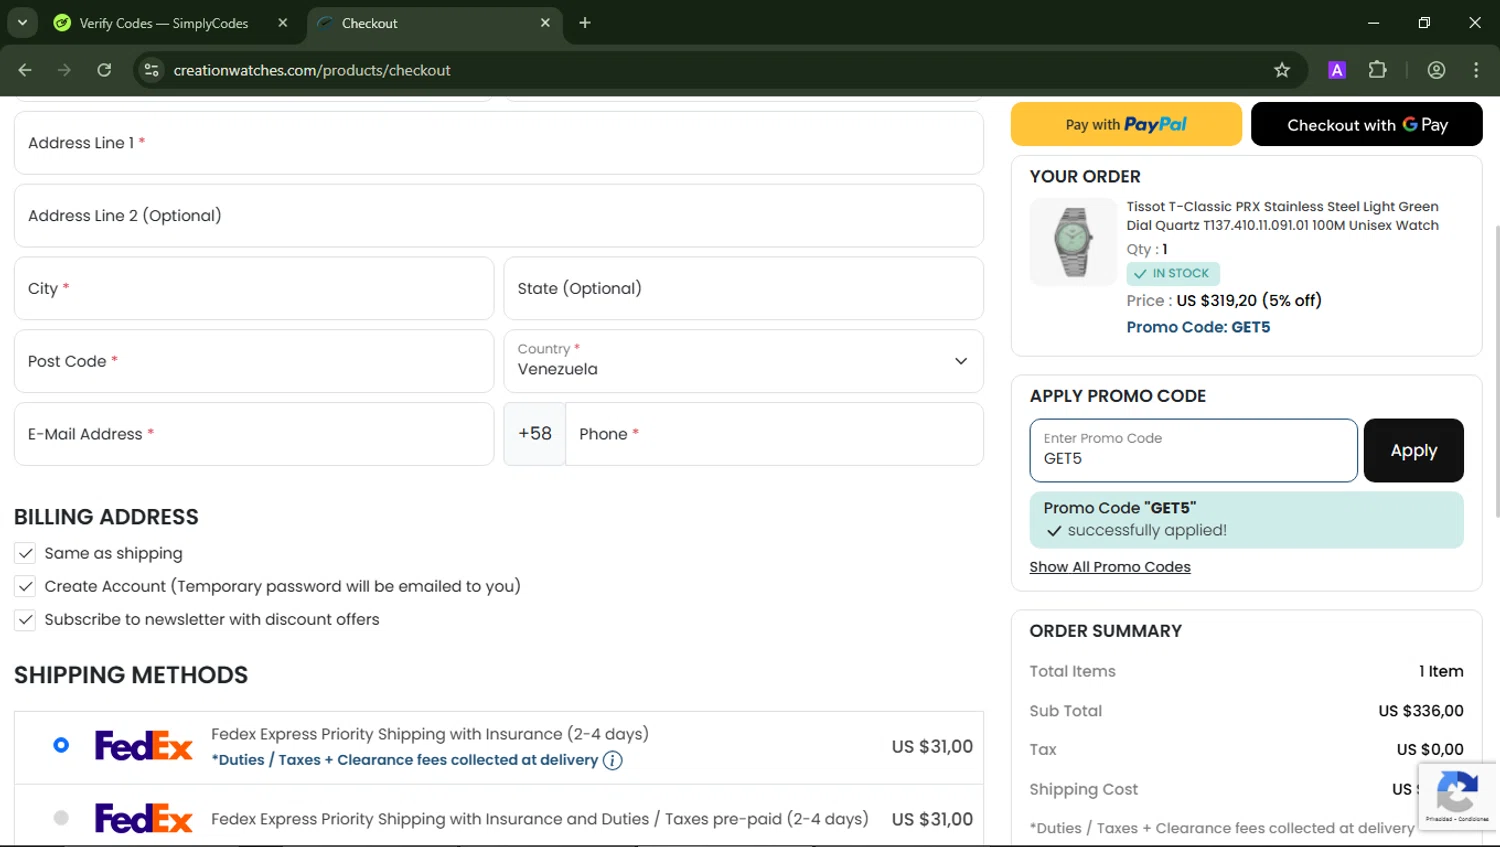This screenshot has height=847, width=1500.
Task: Open the purple A extension icon
Action: click(x=1337, y=70)
